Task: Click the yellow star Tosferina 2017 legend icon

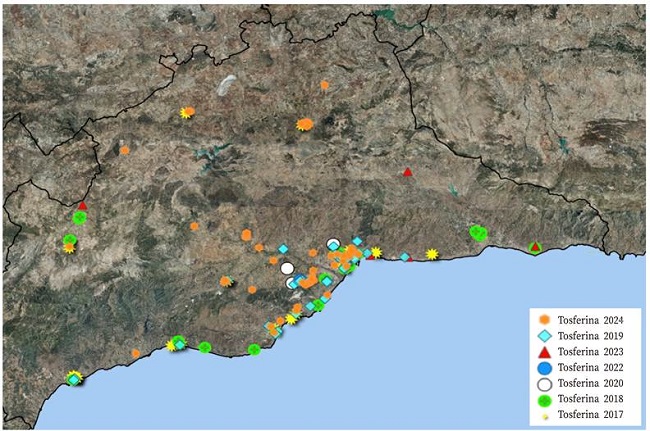Action: pyautogui.click(x=545, y=414)
